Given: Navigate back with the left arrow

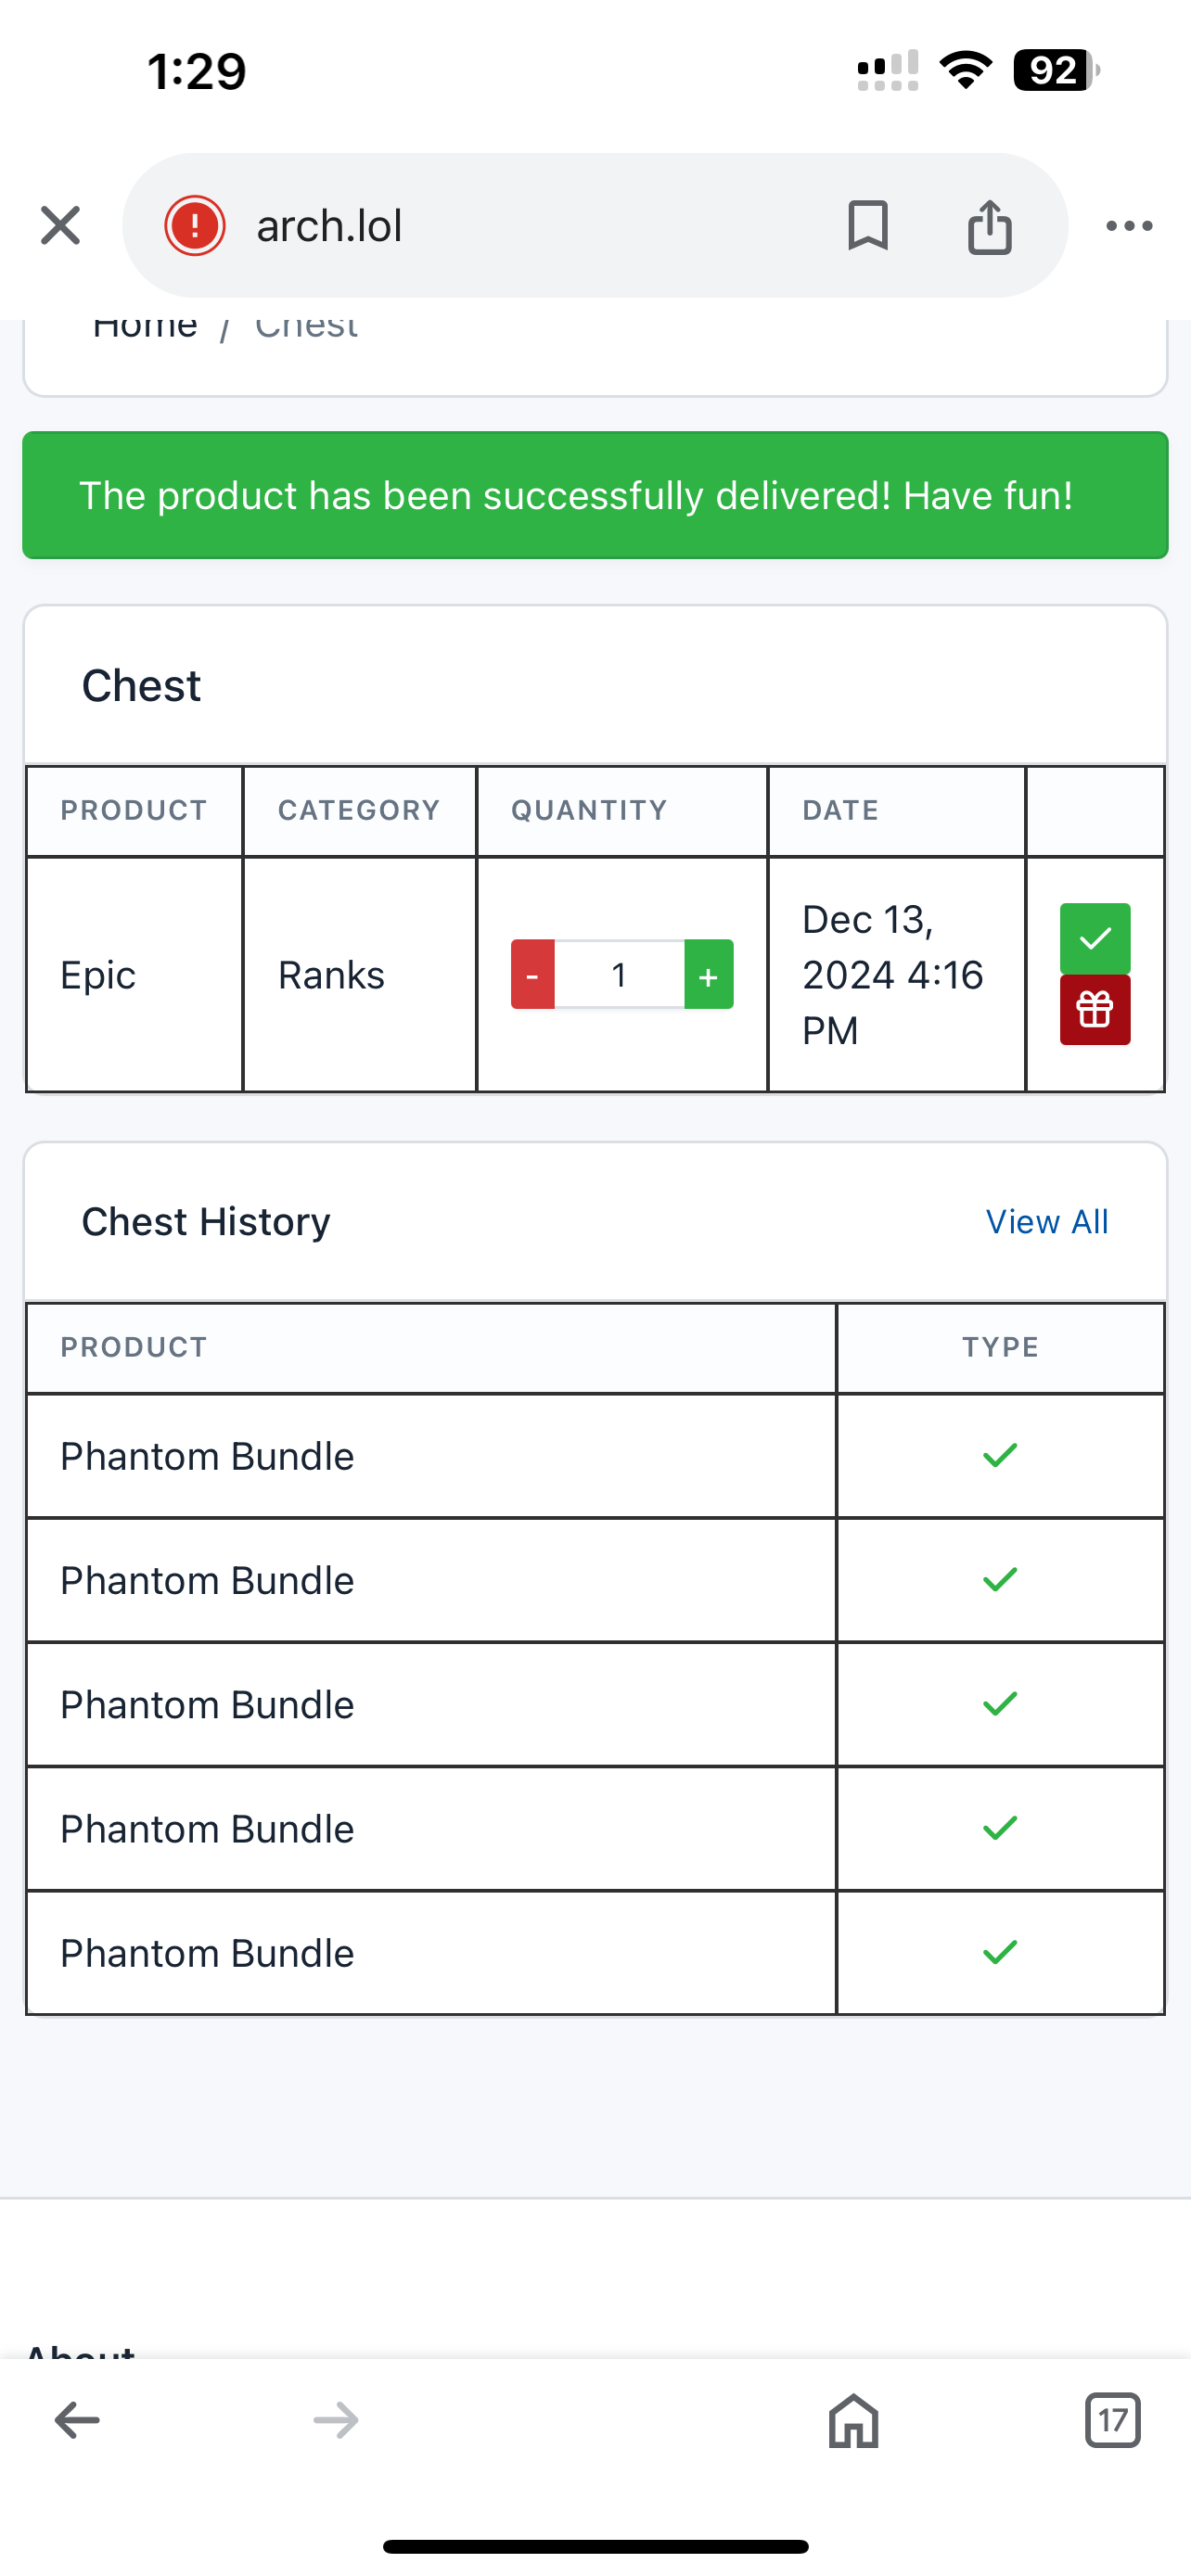Looking at the screenshot, I should coord(77,2420).
